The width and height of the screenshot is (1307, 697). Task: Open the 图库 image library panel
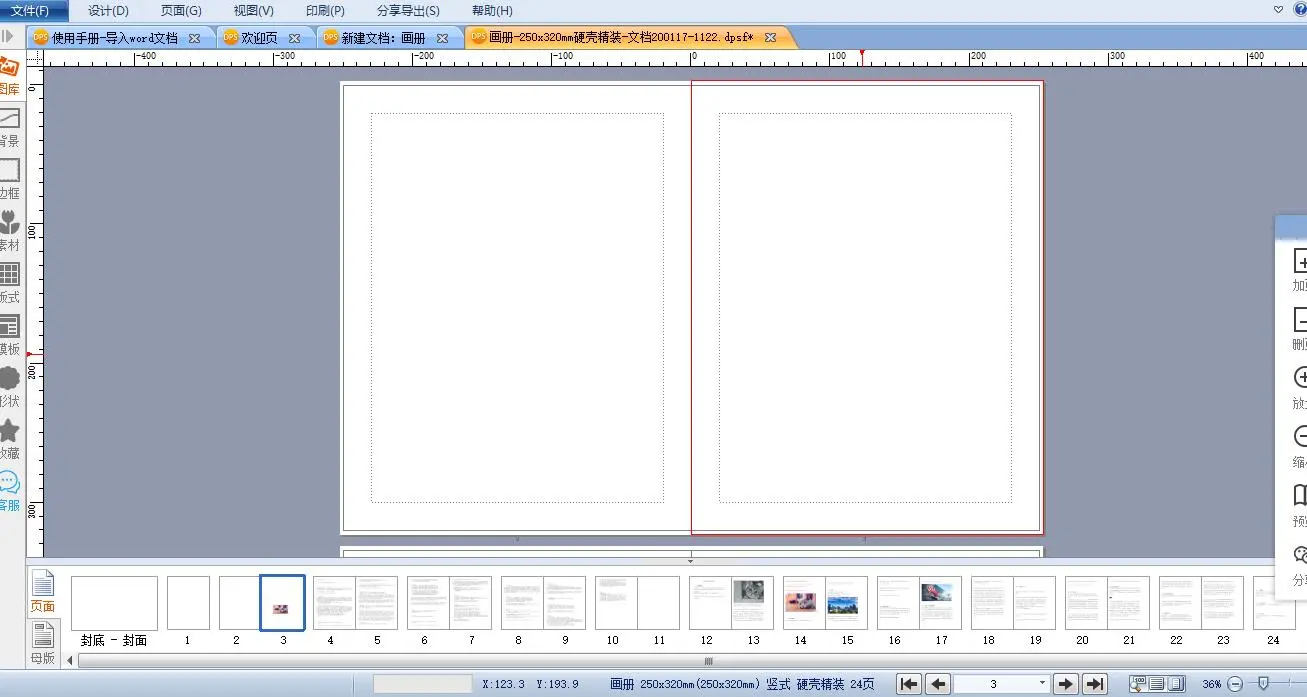[9, 76]
